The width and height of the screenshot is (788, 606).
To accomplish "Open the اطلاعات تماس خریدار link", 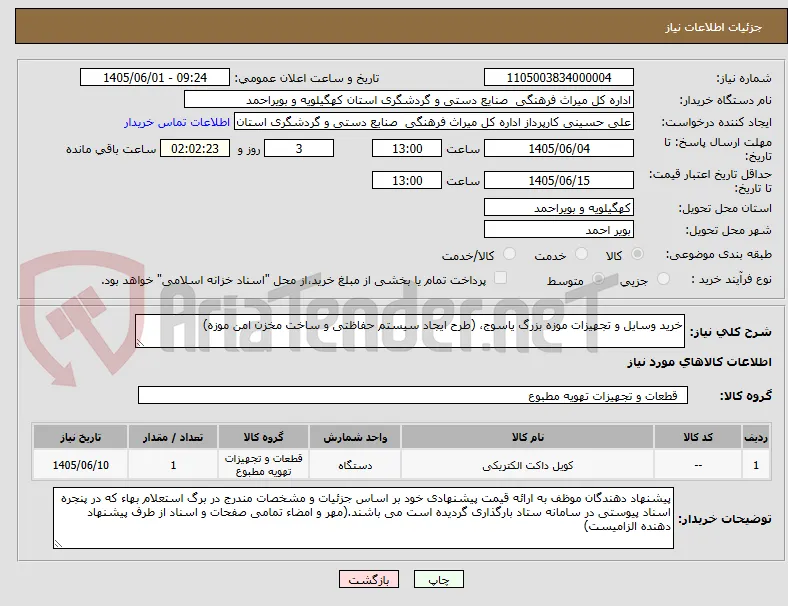I will tap(177, 122).
